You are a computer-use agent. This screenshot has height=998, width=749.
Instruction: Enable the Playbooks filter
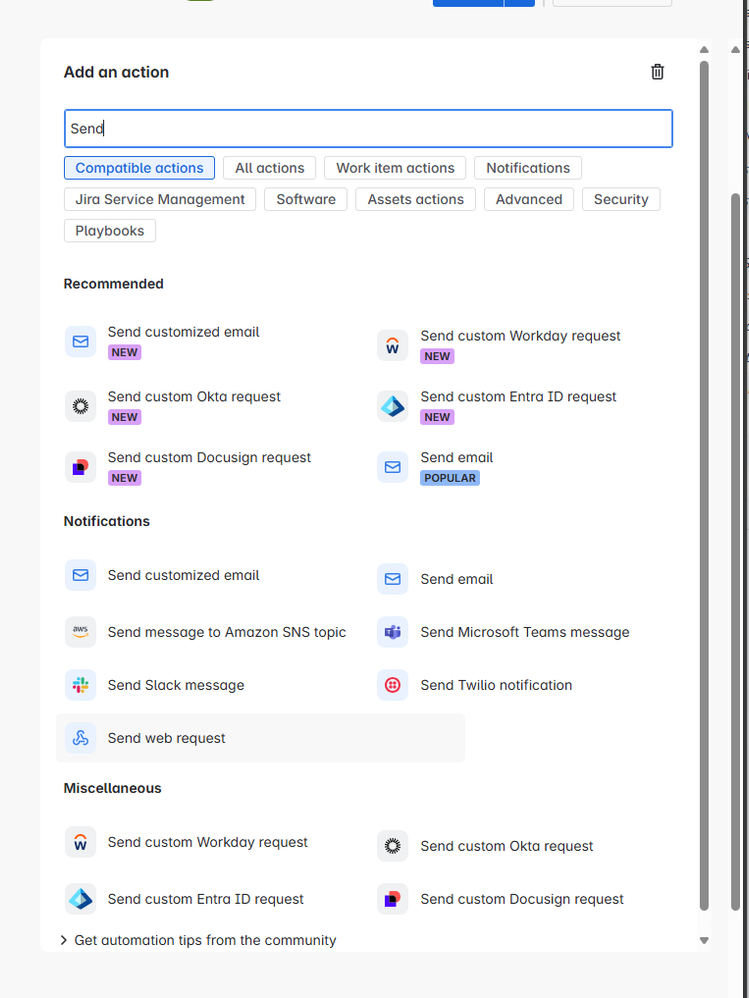(x=109, y=230)
